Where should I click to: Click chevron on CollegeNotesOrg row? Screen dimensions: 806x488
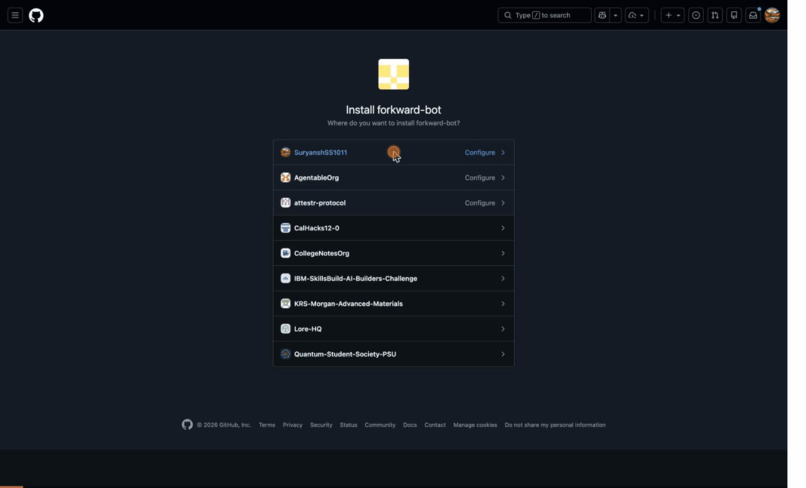click(x=503, y=253)
